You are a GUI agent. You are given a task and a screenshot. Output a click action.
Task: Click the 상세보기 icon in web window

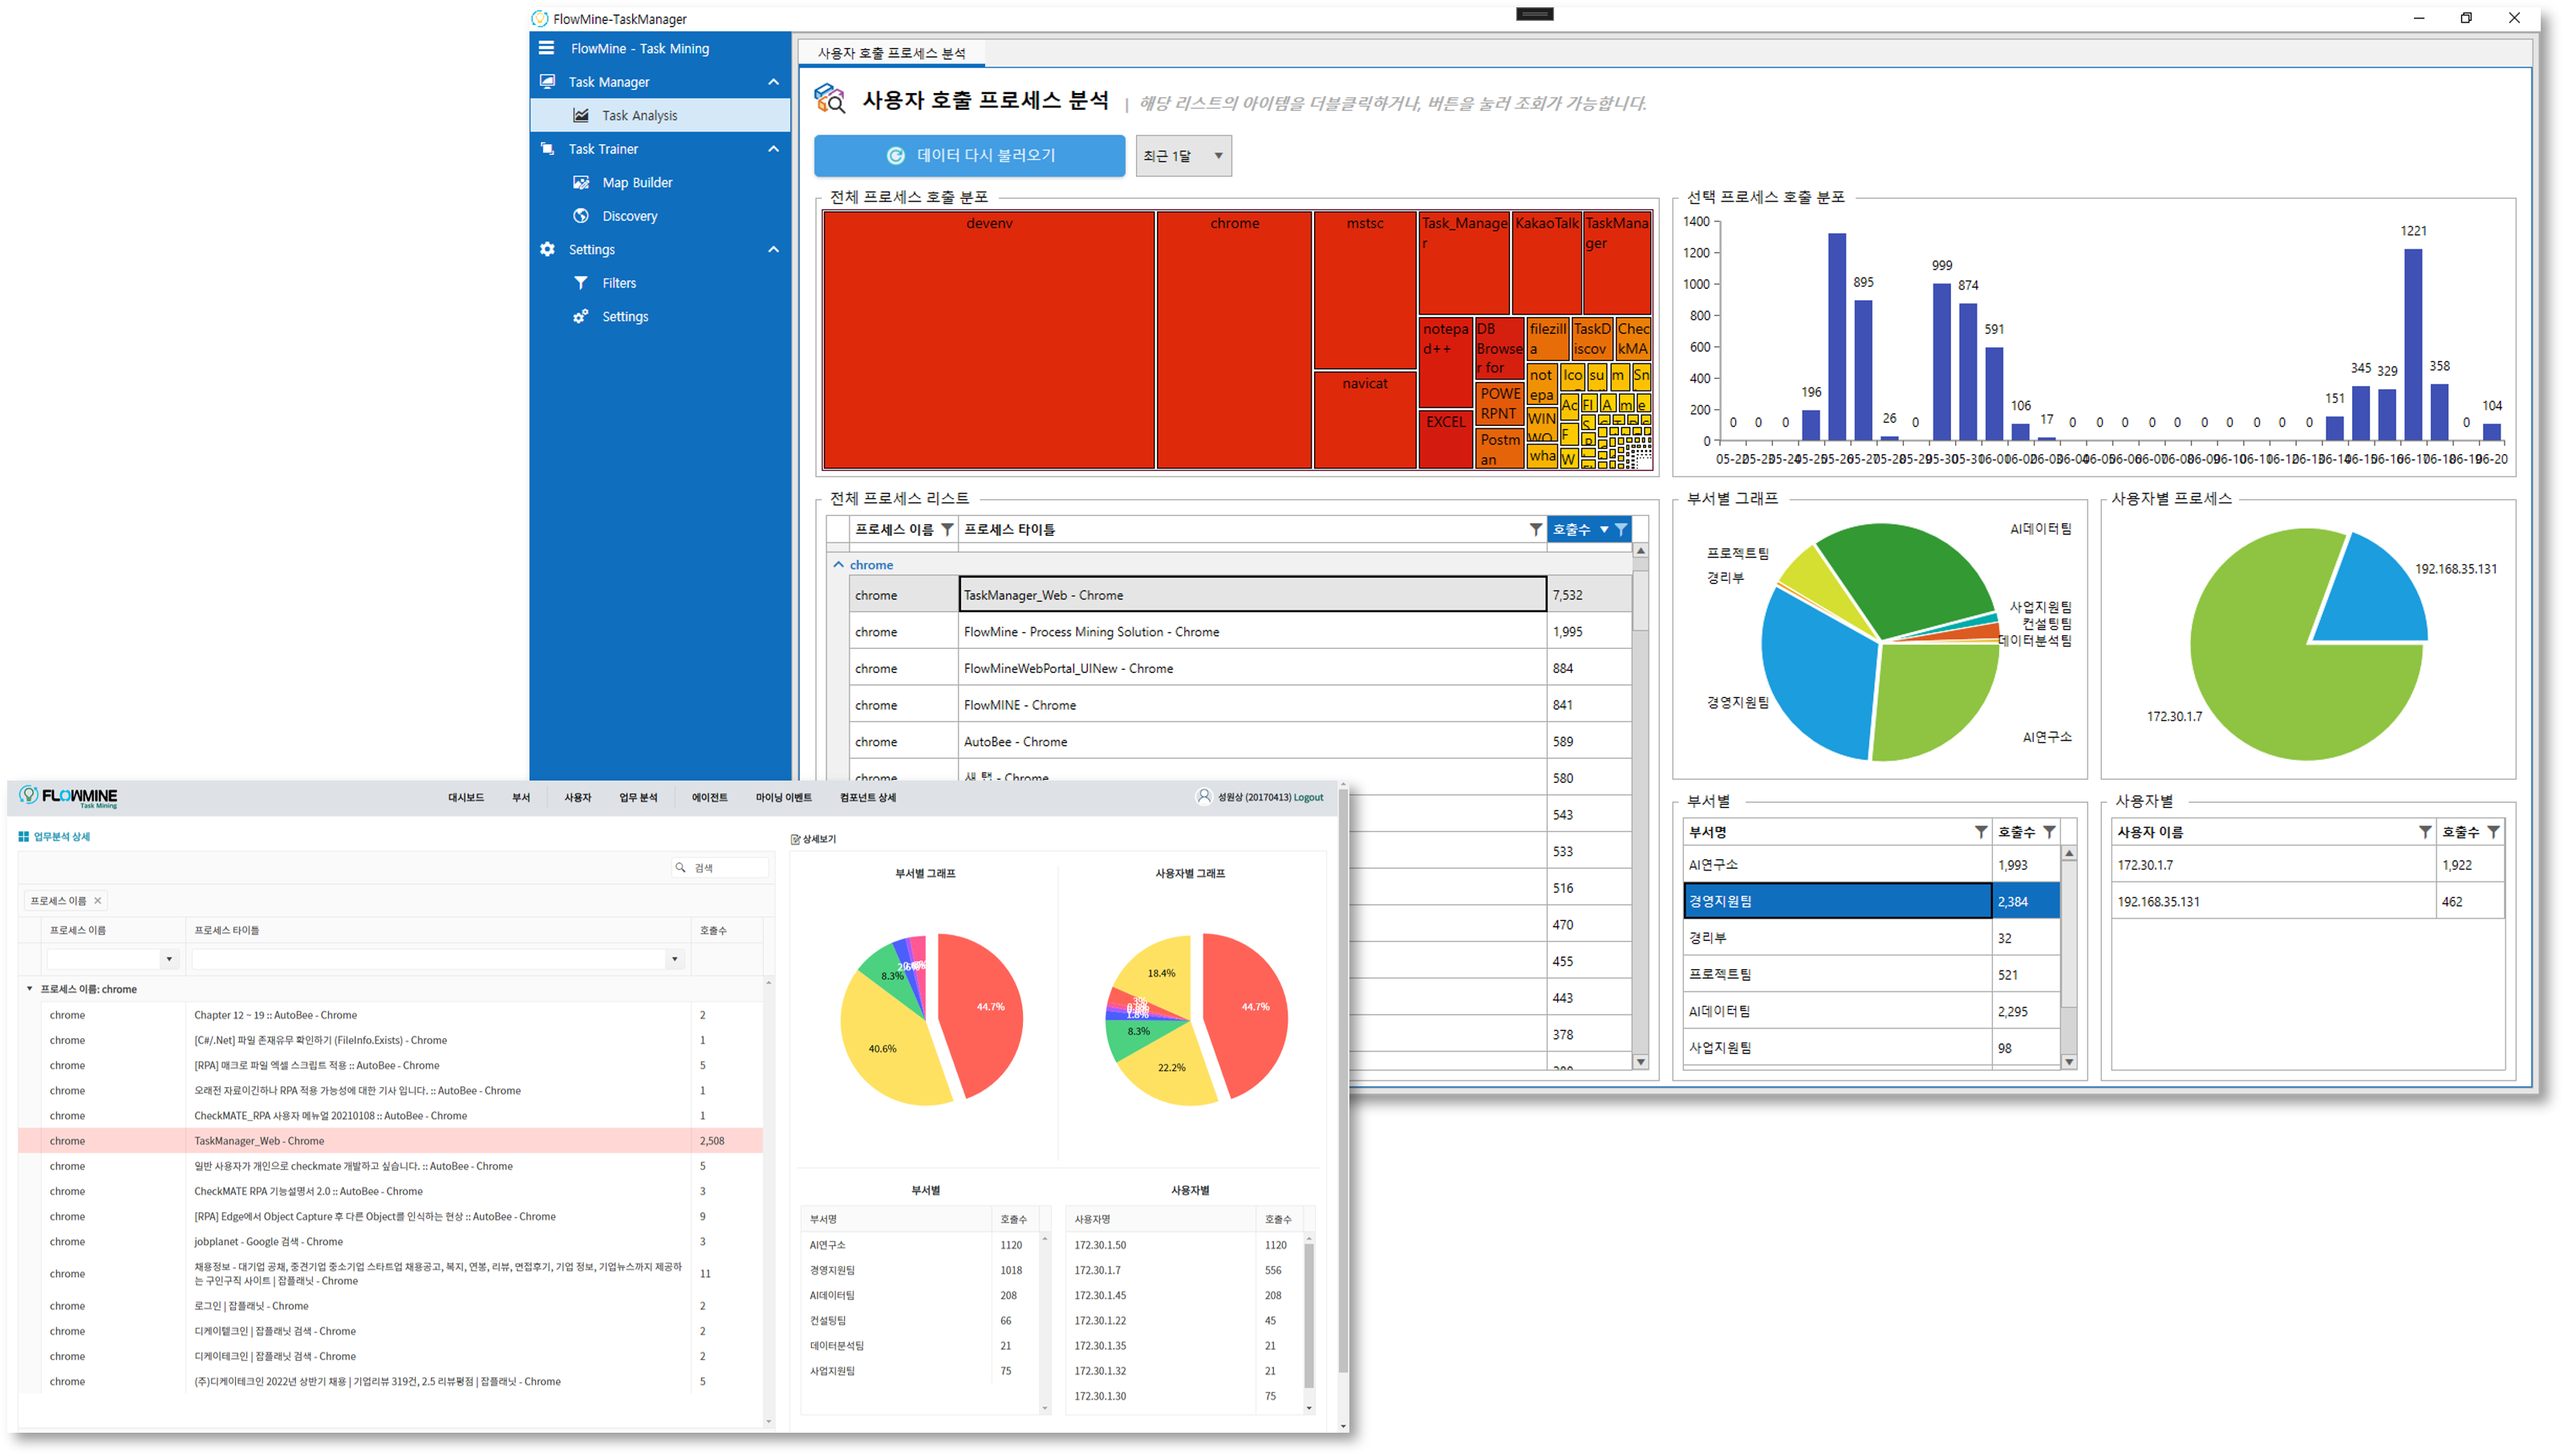[x=795, y=839]
